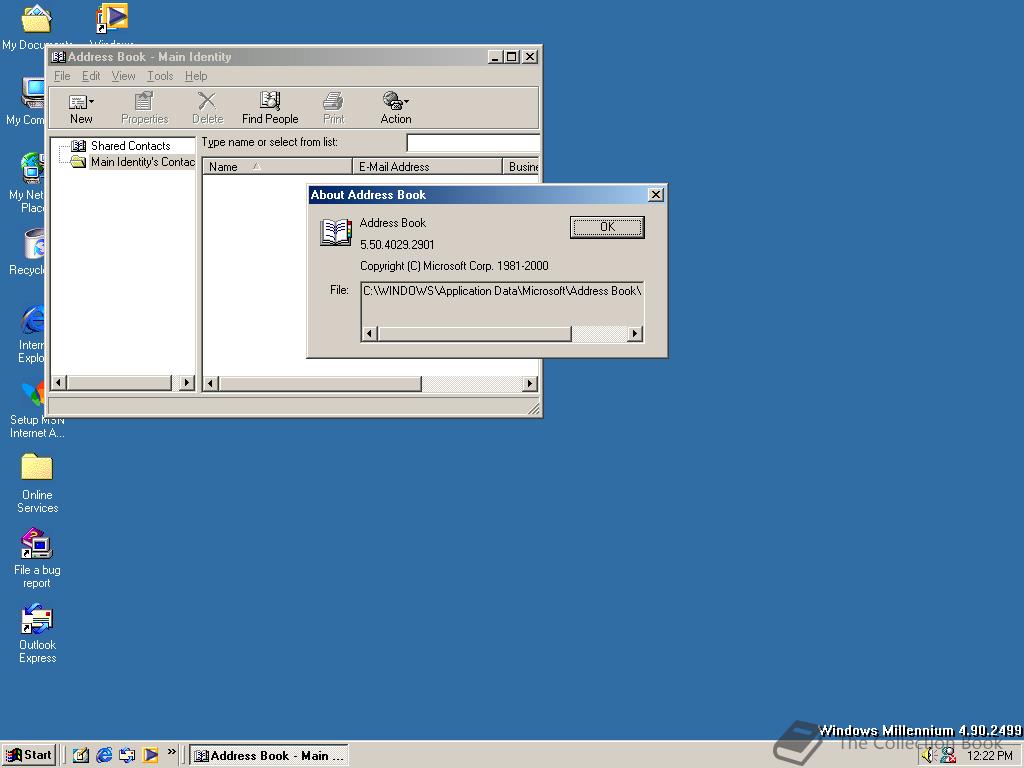Focus the Type name search field
This screenshot has height=768, width=1024.
coord(473,142)
